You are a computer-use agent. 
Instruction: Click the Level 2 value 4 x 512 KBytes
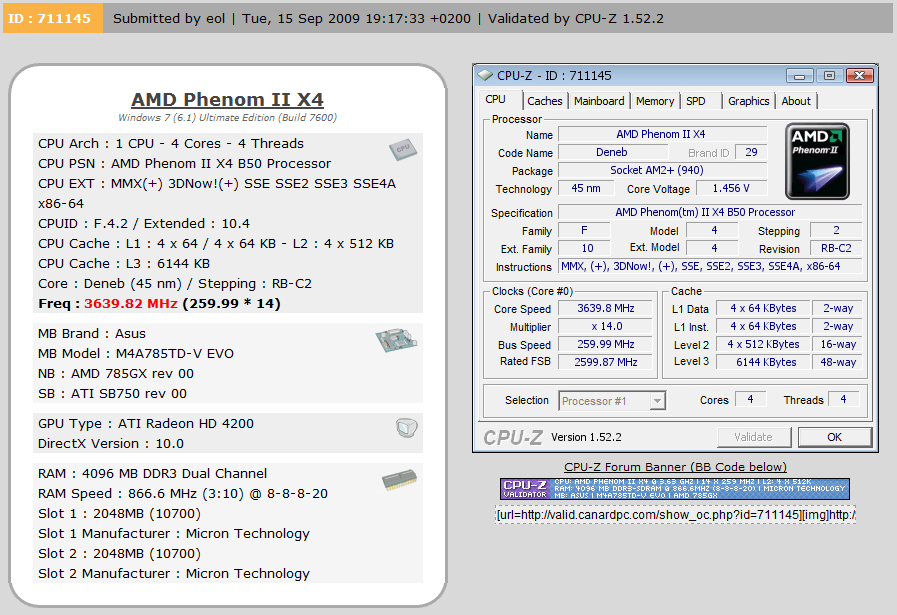pos(763,344)
